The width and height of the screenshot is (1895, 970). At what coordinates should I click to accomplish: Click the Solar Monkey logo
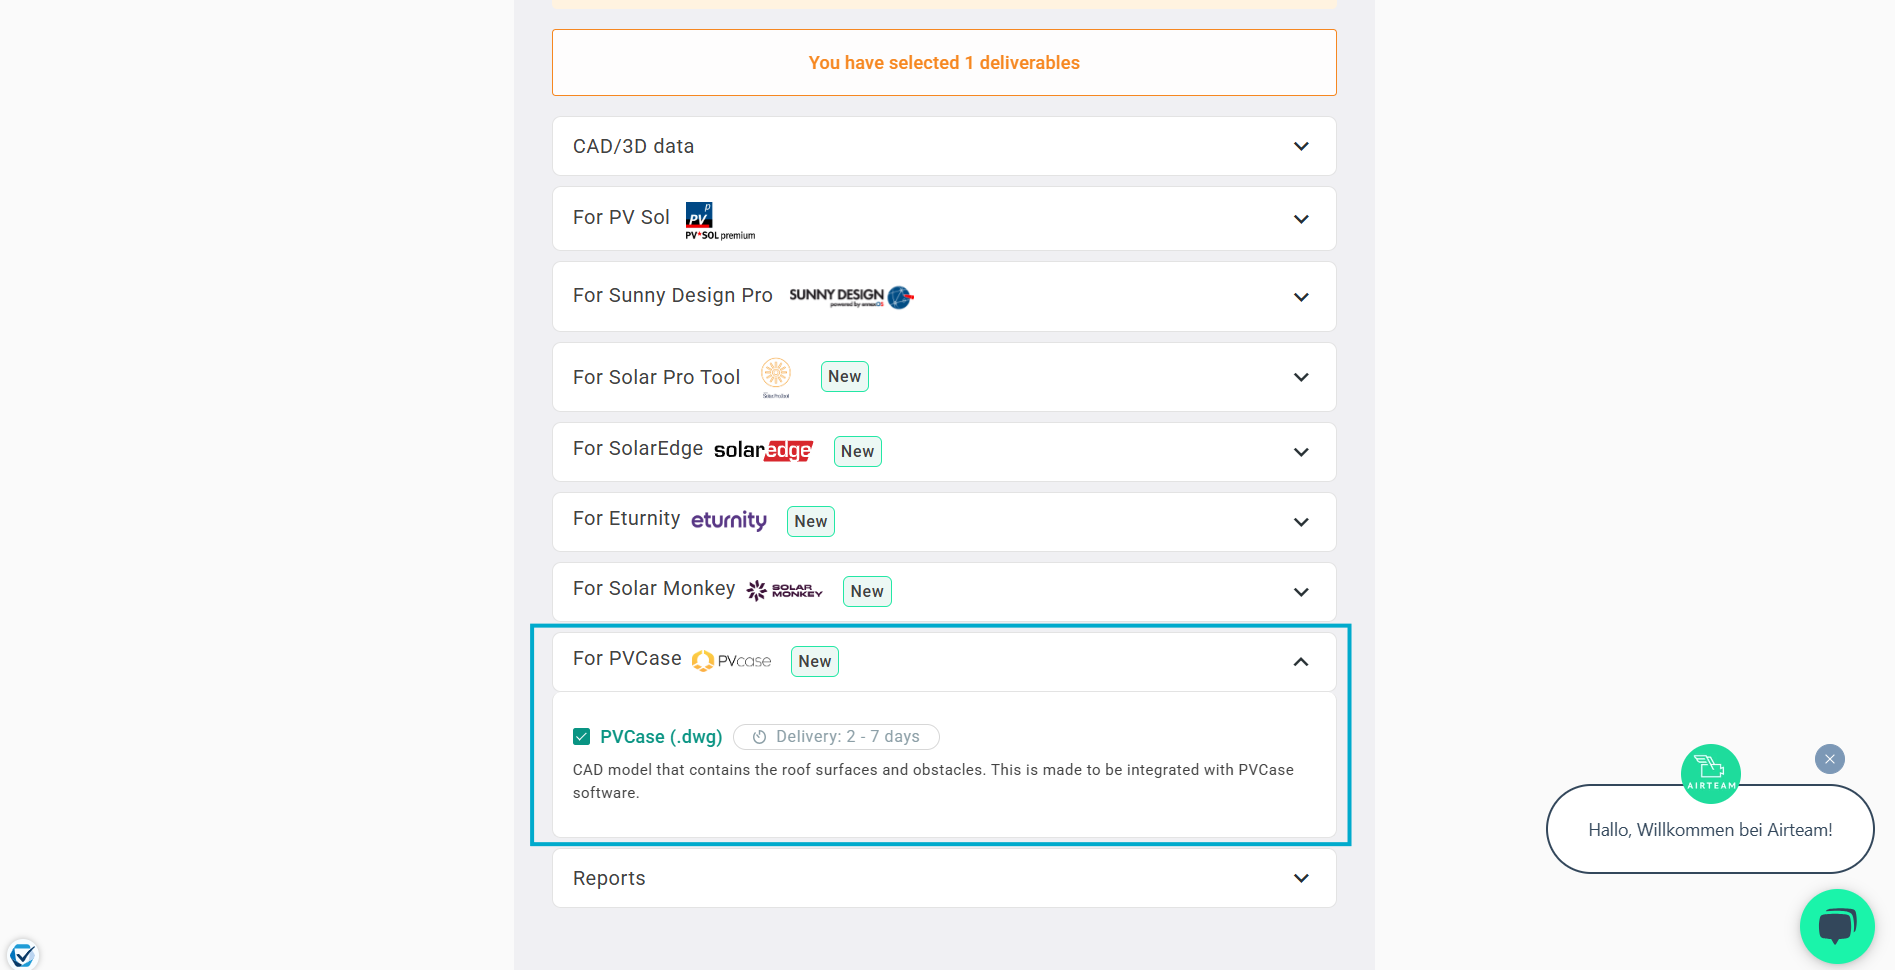pos(785,591)
